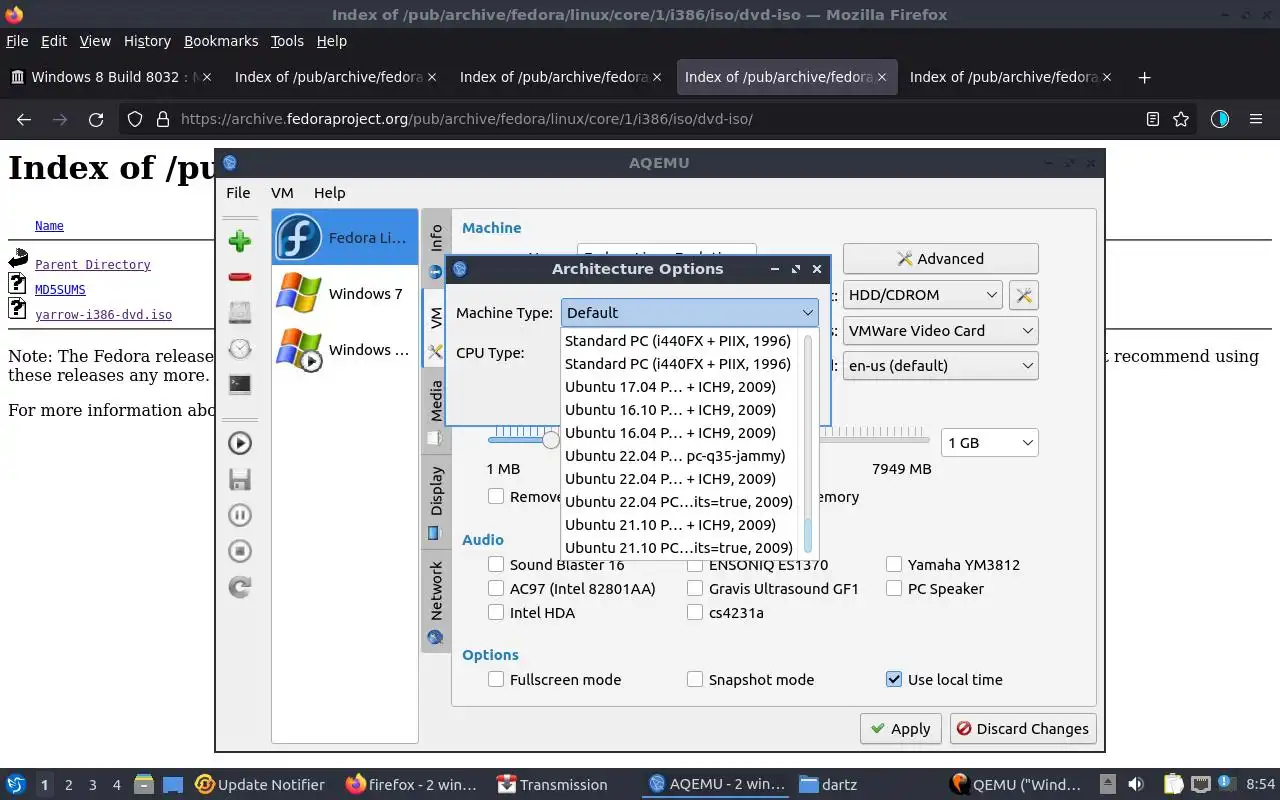Switch to the Display vertical tab
The width and height of the screenshot is (1280, 800).
tap(436, 500)
